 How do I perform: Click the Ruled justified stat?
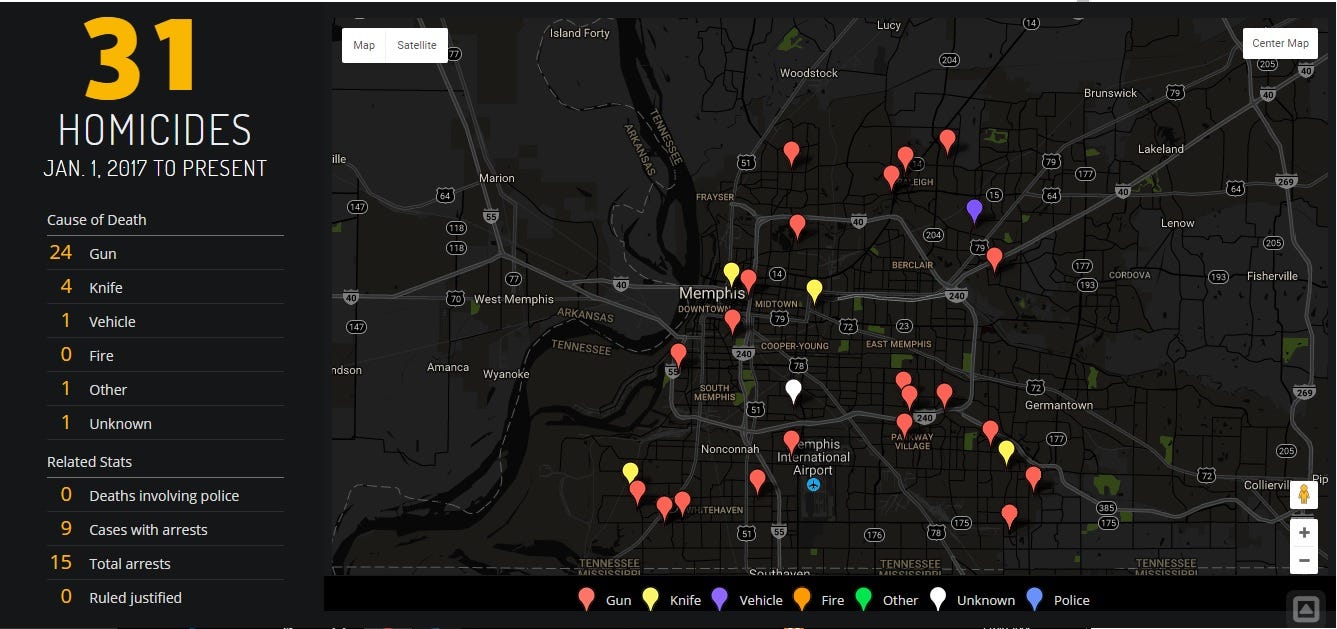[165, 597]
